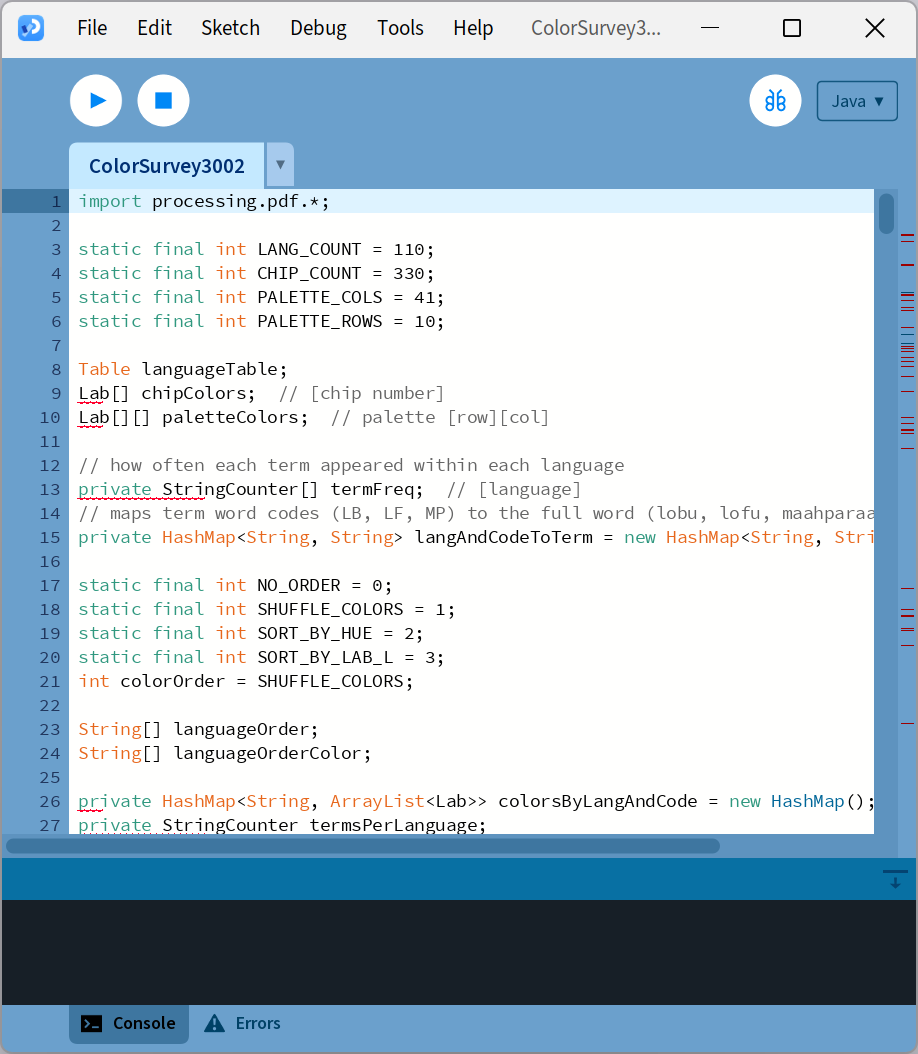Select the terminal icon on the Console tab
The height and width of the screenshot is (1054, 918).
point(93,1023)
